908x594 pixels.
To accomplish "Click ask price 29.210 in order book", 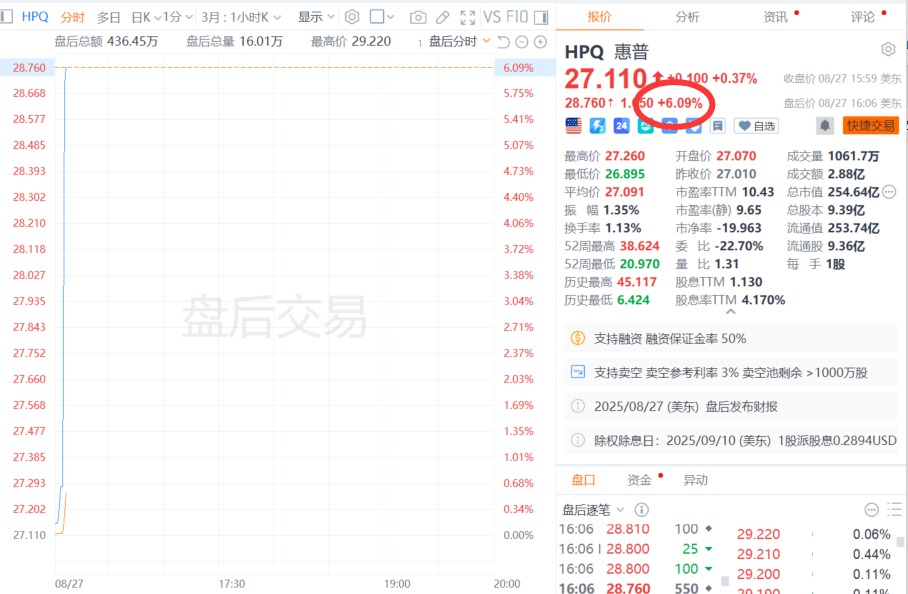I will (758, 554).
